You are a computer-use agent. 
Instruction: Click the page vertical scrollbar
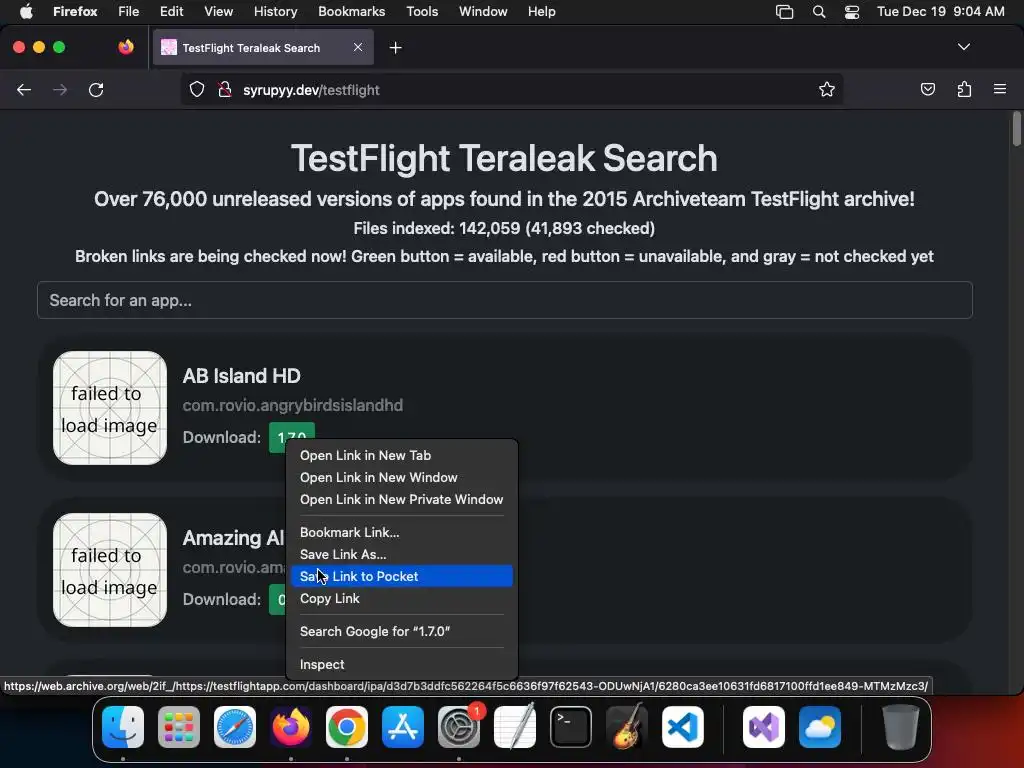pos(1016,129)
